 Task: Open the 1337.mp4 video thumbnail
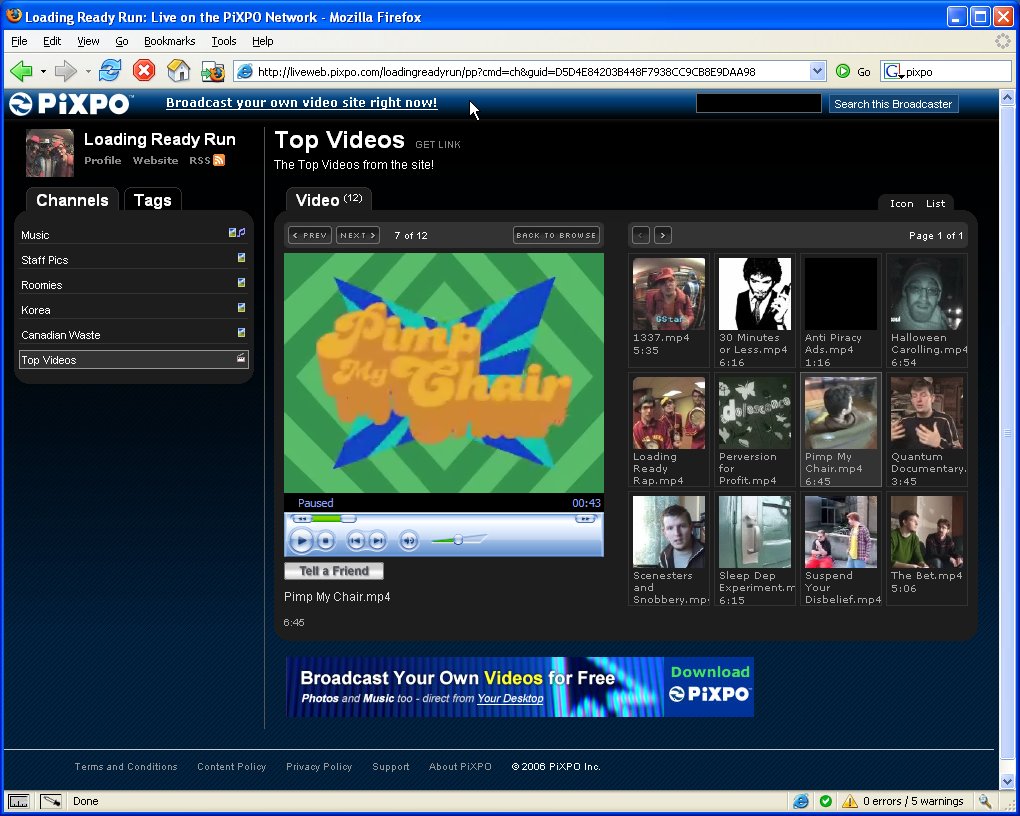coord(669,293)
